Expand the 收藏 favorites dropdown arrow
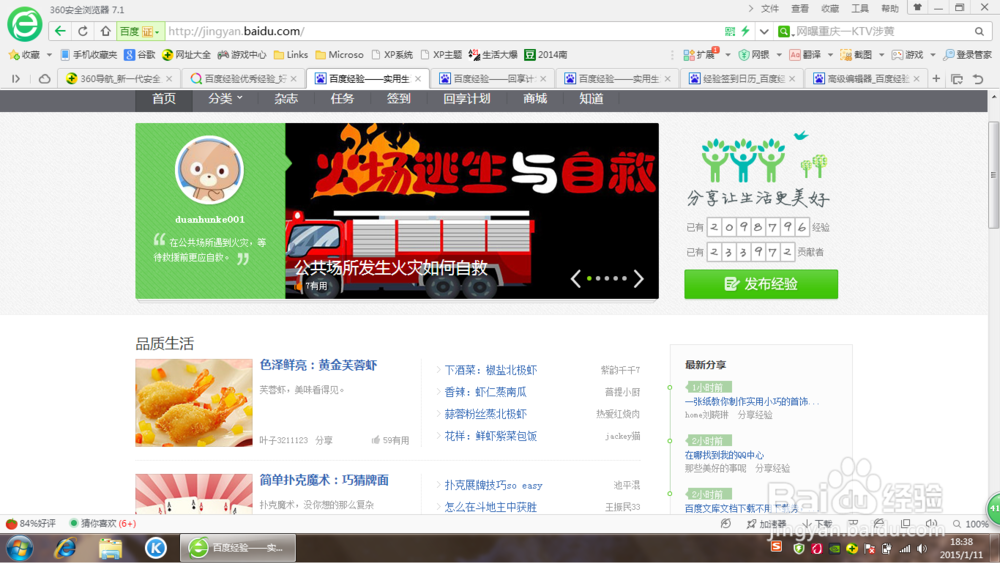This screenshot has height=564, width=1000. click(x=49, y=55)
